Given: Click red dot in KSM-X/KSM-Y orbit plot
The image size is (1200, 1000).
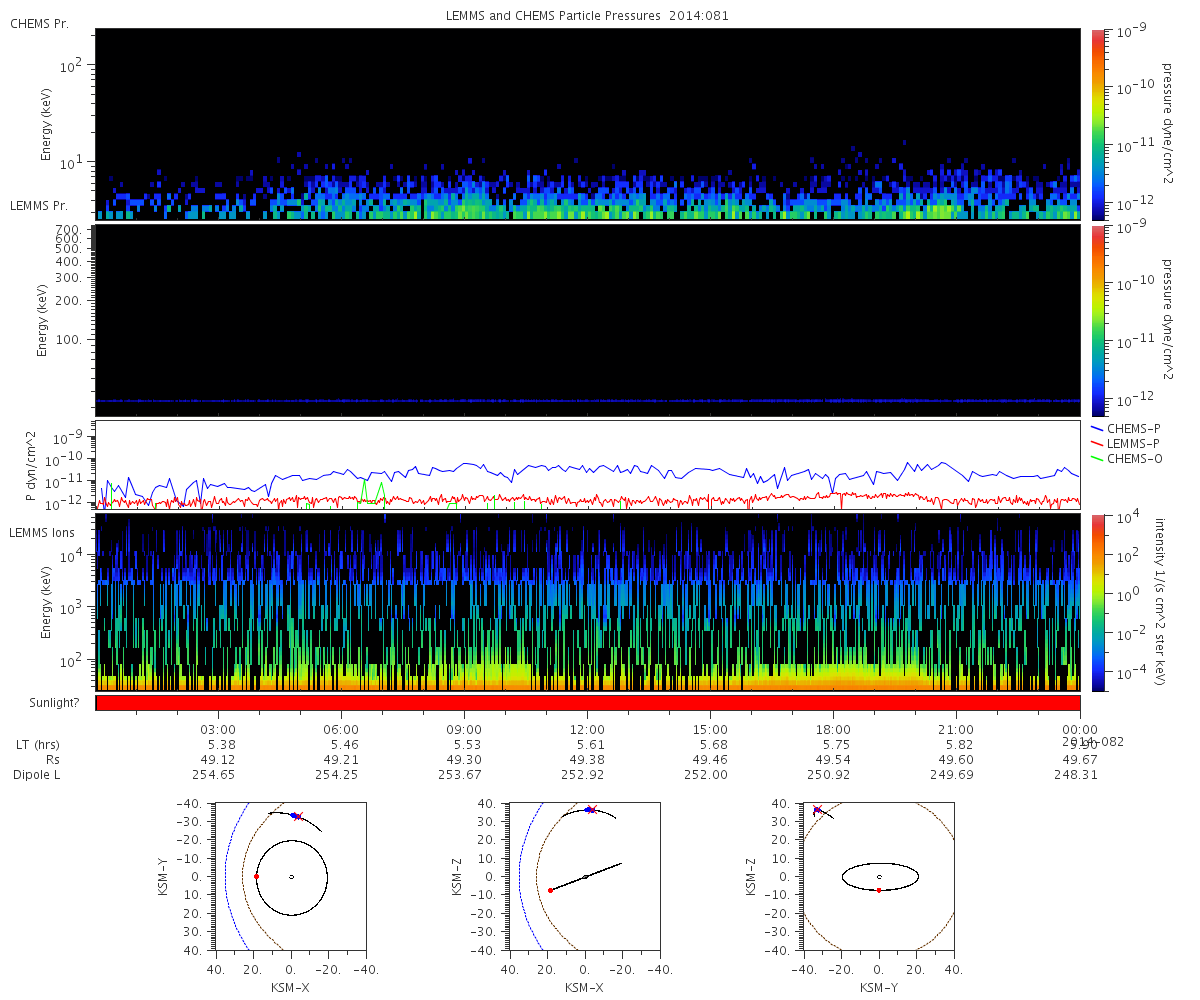Looking at the screenshot, I should pyautogui.click(x=256, y=876).
